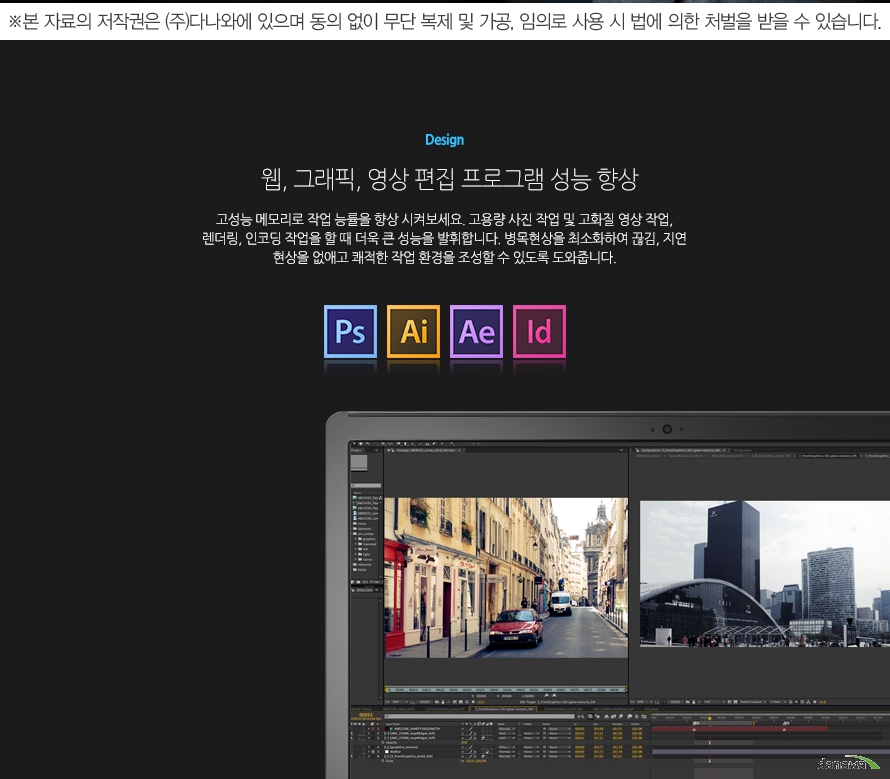The height and width of the screenshot is (779, 890).
Task: Click the gray thumbnail in Project panel
Action: 359,463
